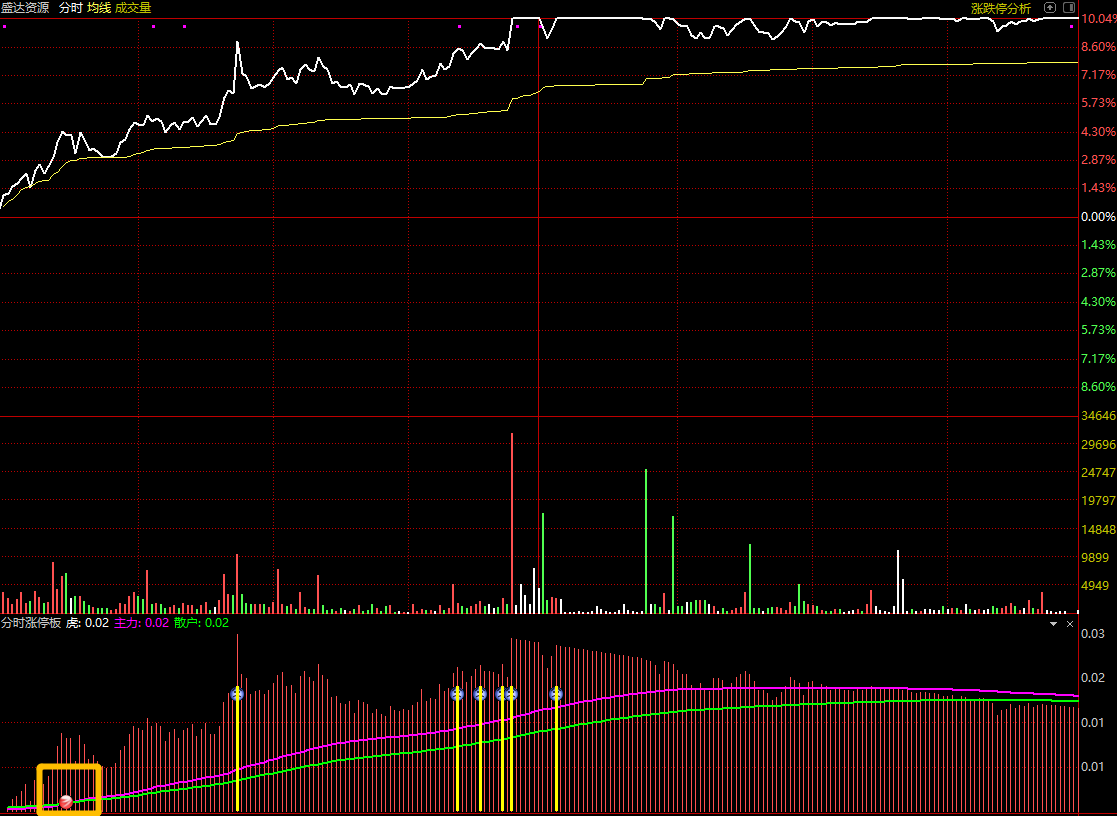Screen dimensions: 1117x816
Task: Open the 涨跌停分析 link
Action: 1001,9
